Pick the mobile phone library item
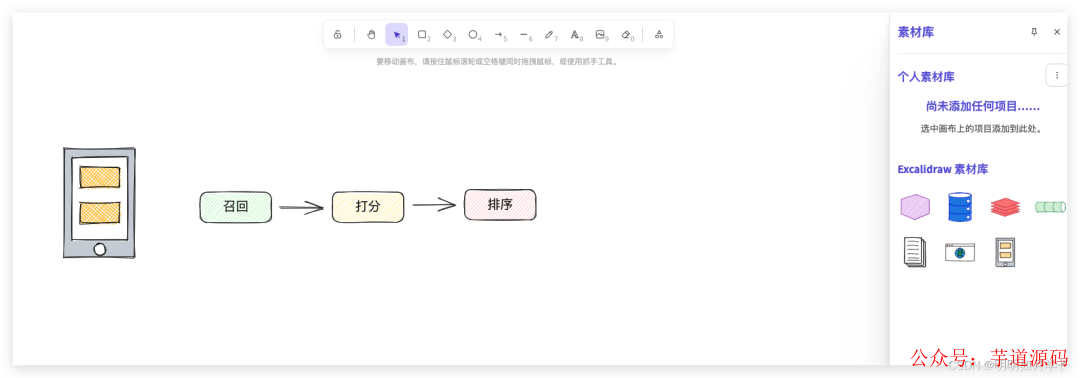 click(1005, 252)
